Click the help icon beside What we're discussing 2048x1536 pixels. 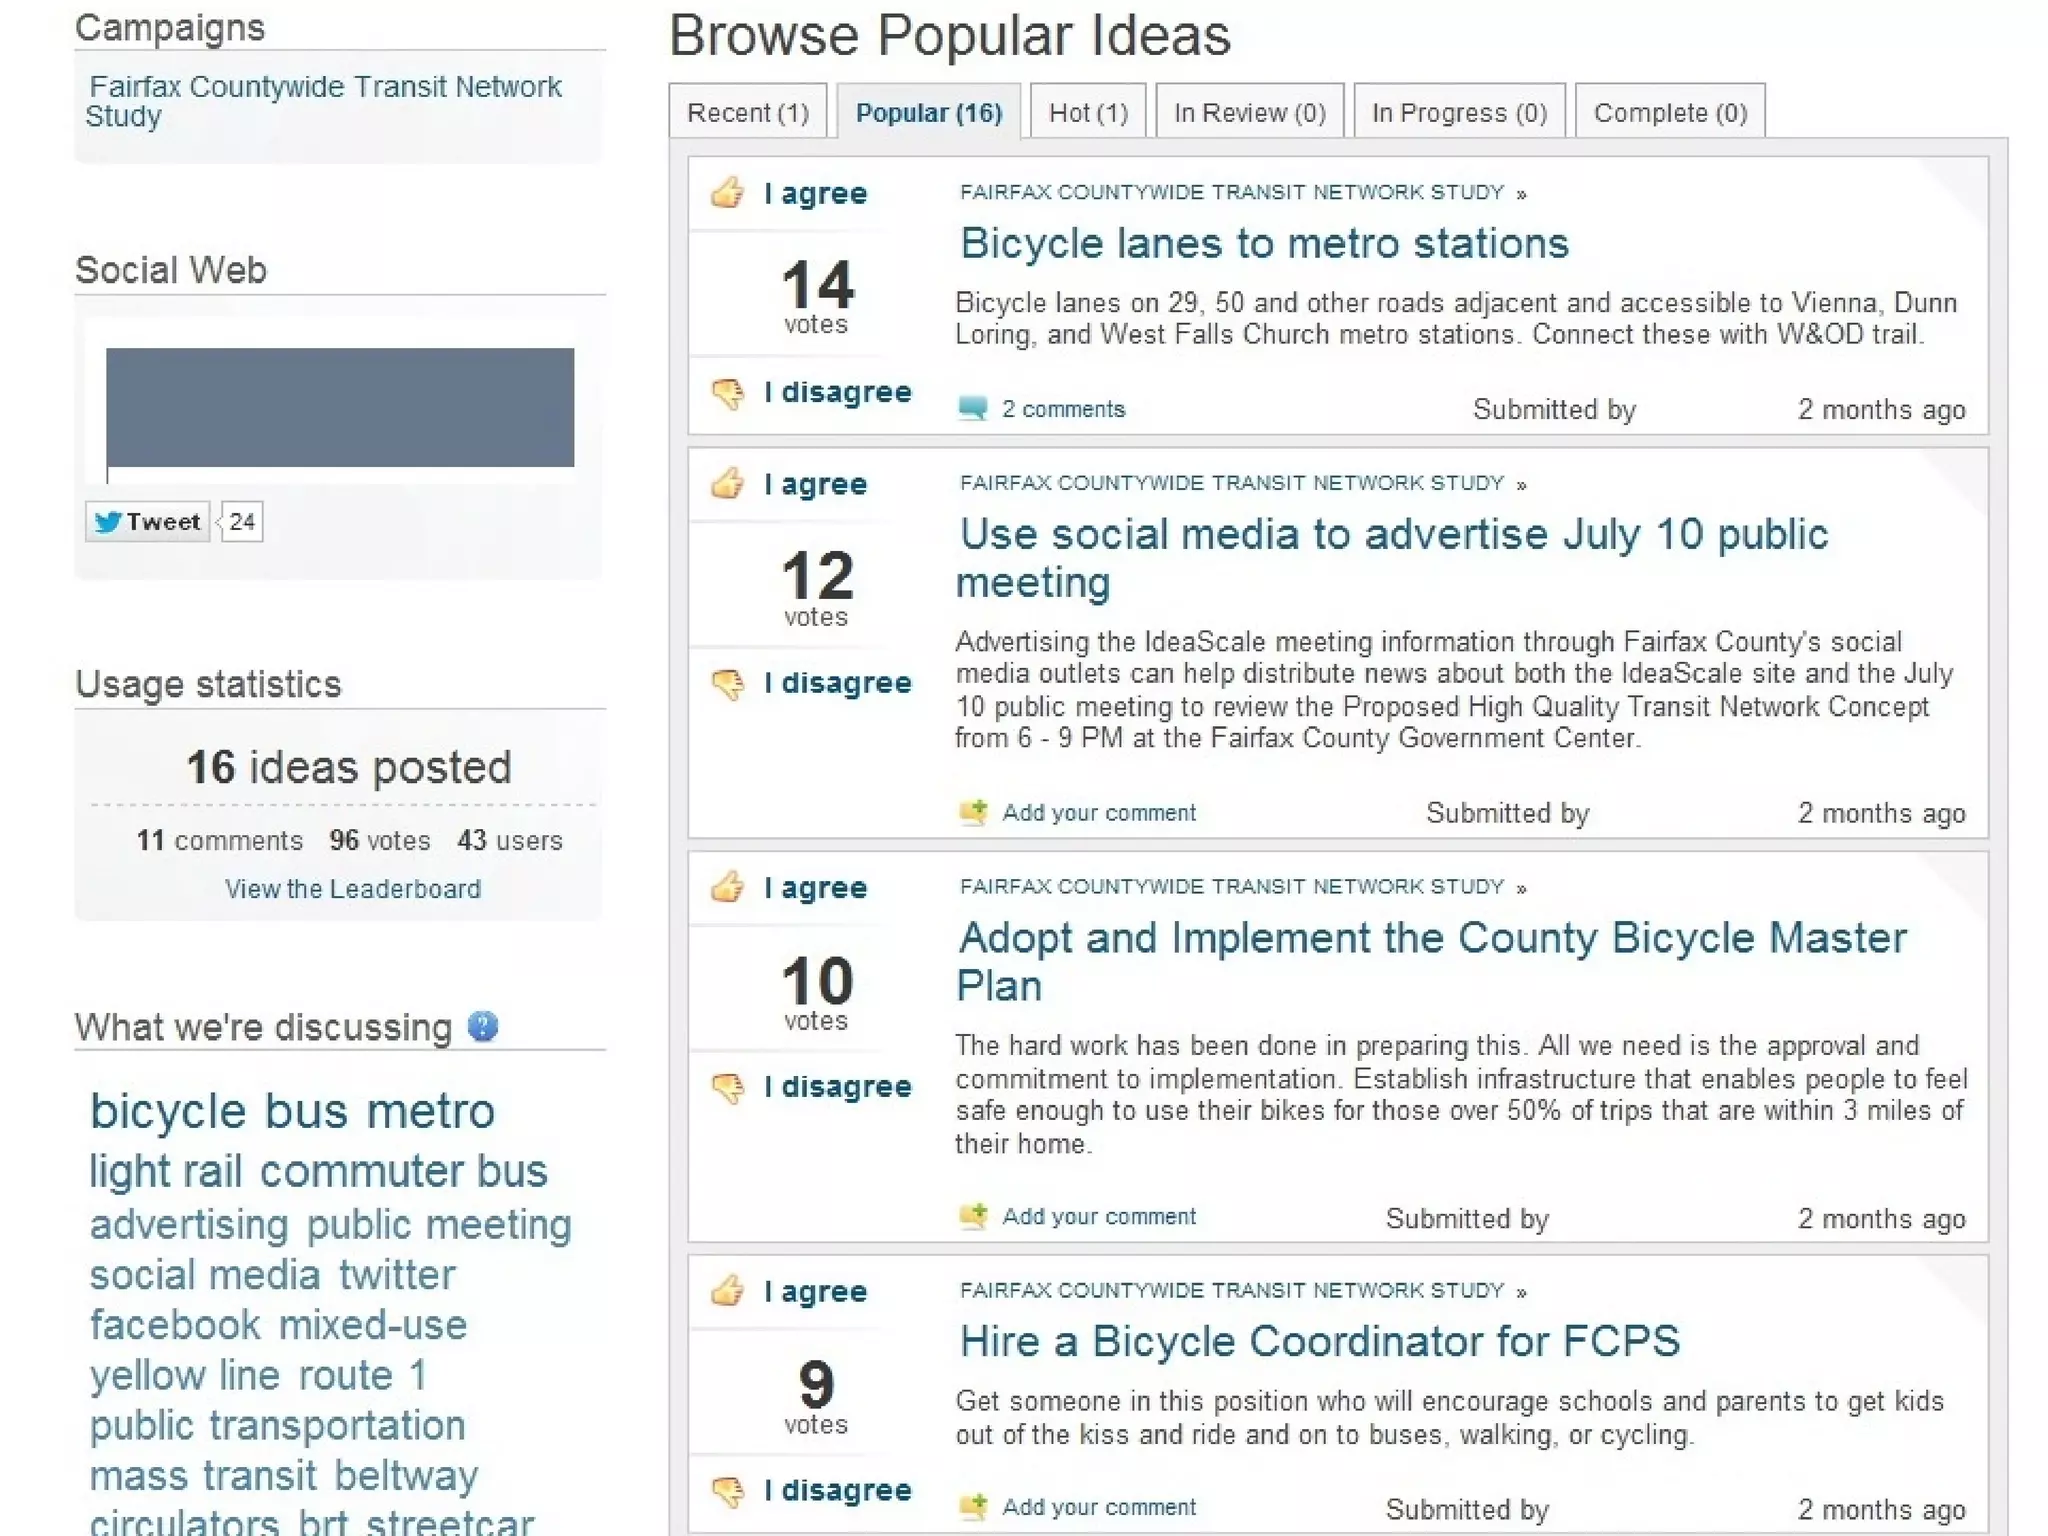click(x=483, y=1026)
